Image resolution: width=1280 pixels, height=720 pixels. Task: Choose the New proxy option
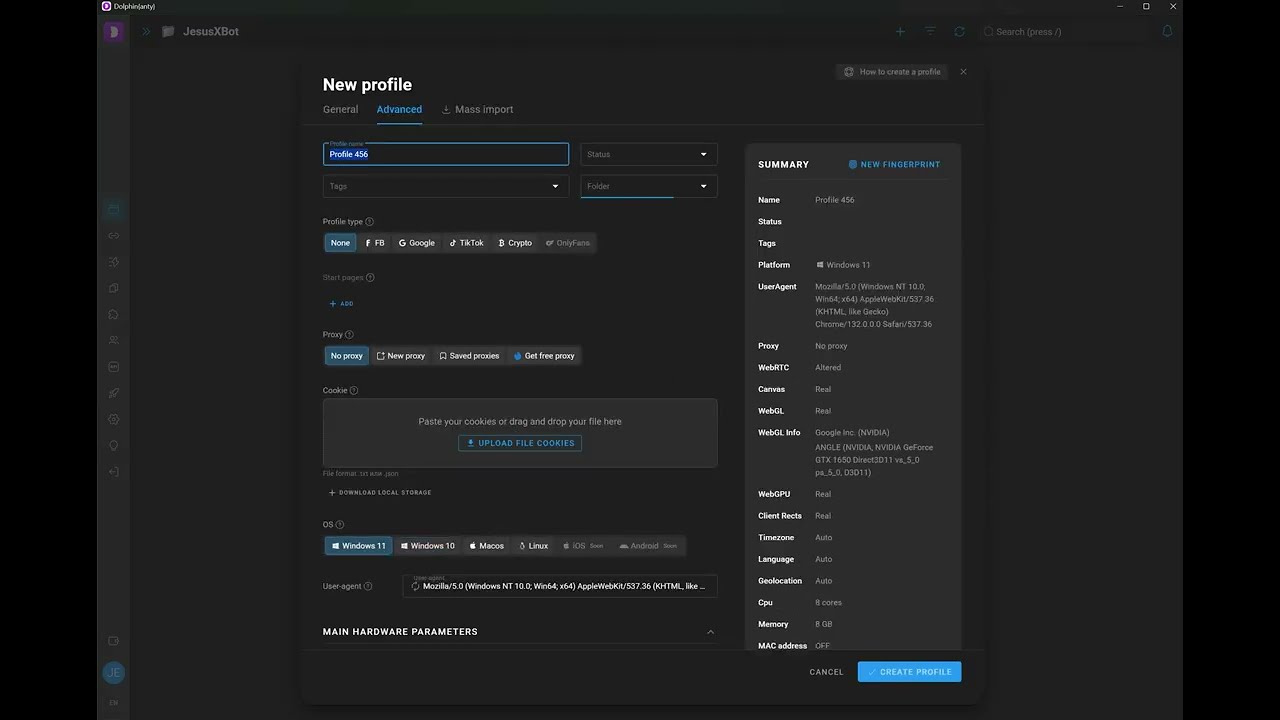[x=401, y=356]
